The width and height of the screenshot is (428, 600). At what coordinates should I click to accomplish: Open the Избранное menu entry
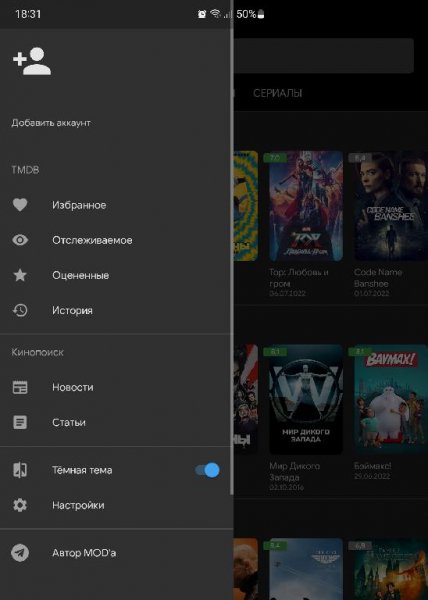click(115, 205)
